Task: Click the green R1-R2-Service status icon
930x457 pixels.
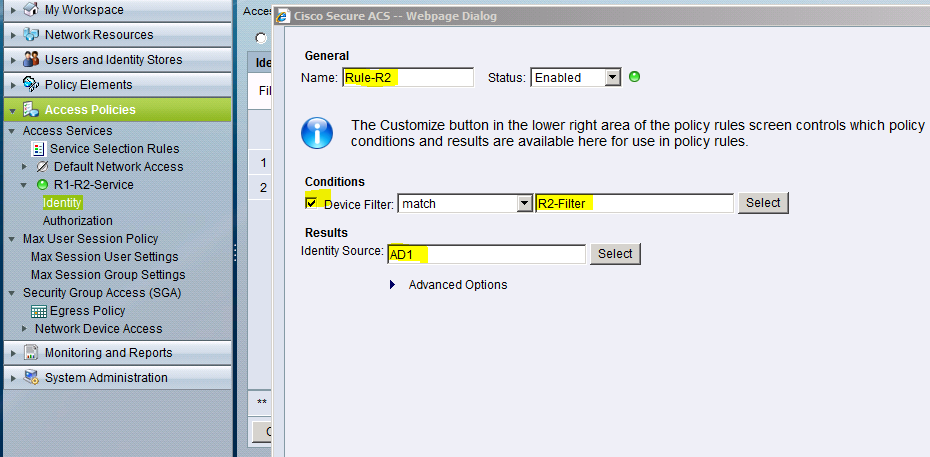Action: [42, 185]
